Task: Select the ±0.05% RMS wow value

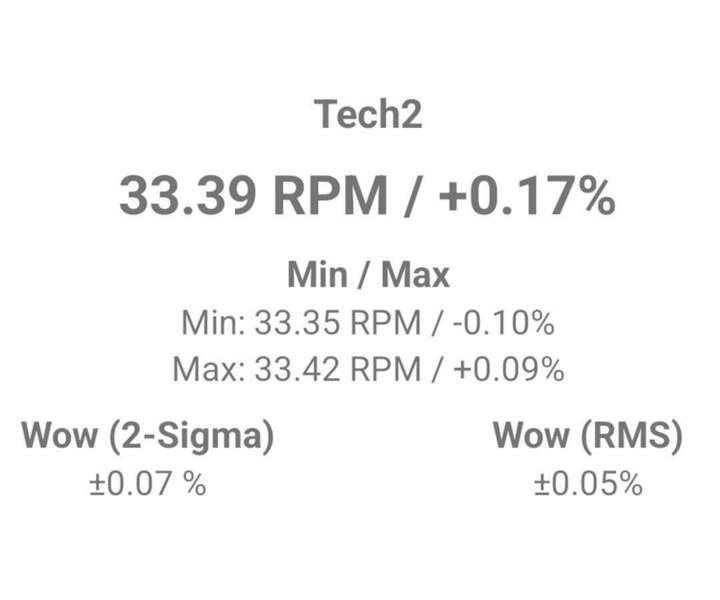Action: (x=588, y=484)
